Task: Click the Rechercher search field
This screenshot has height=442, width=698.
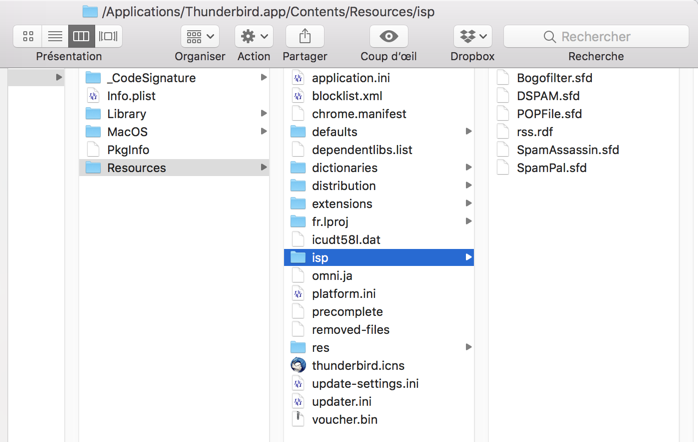Action: pos(596,36)
